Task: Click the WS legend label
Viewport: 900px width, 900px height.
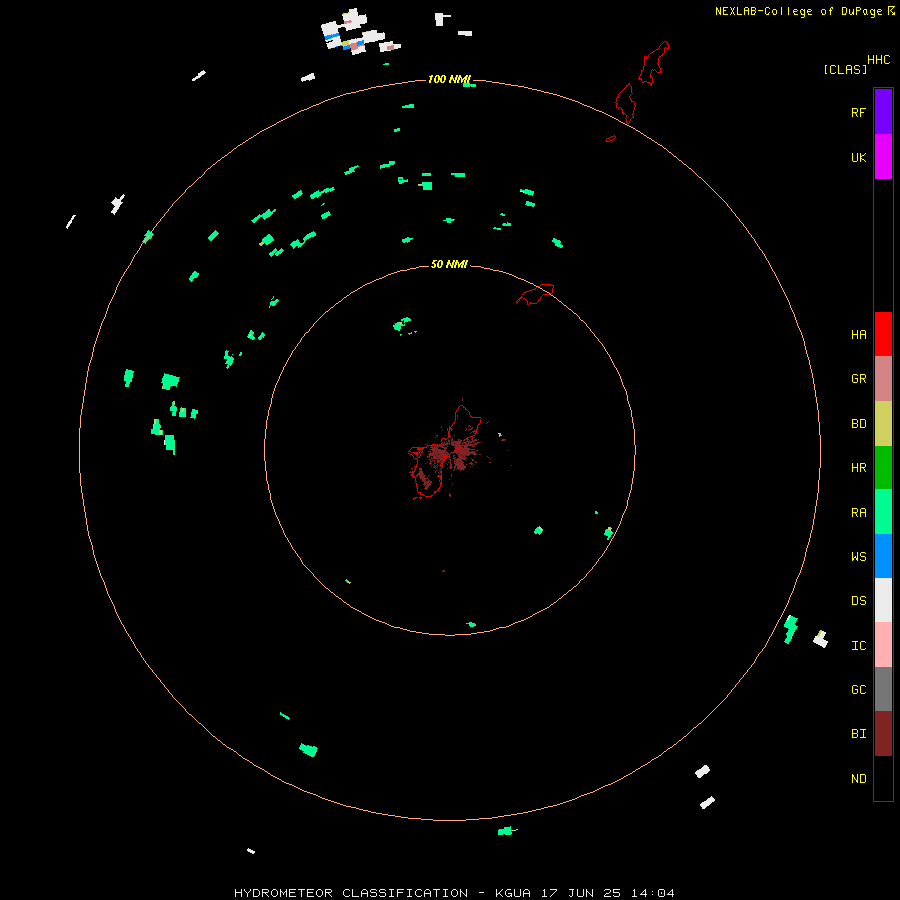Action: point(858,556)
